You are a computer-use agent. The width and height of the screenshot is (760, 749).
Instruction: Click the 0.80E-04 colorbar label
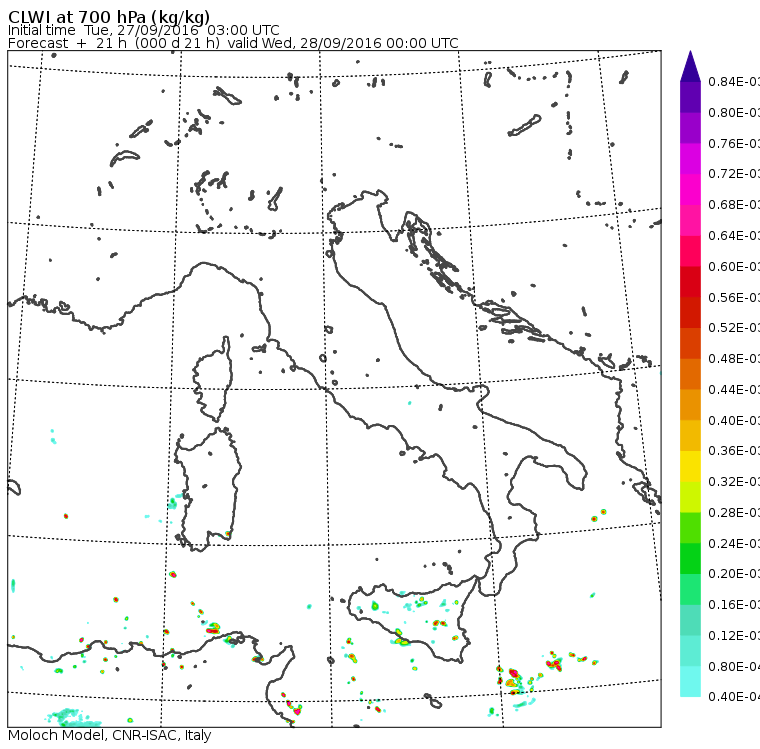pyautogui.click(x=734, y=667)
